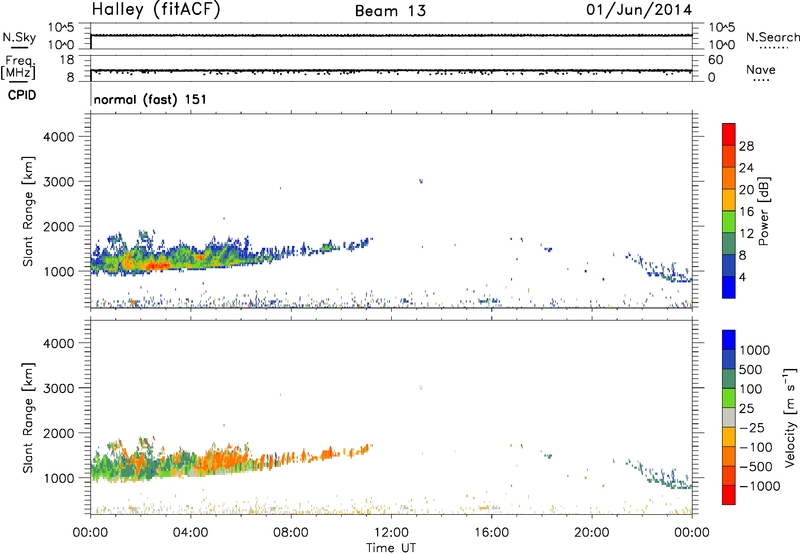Click the "Velocity [m s⁻¹]" colorbar title
800x554 pixels.
click(790, 417)
